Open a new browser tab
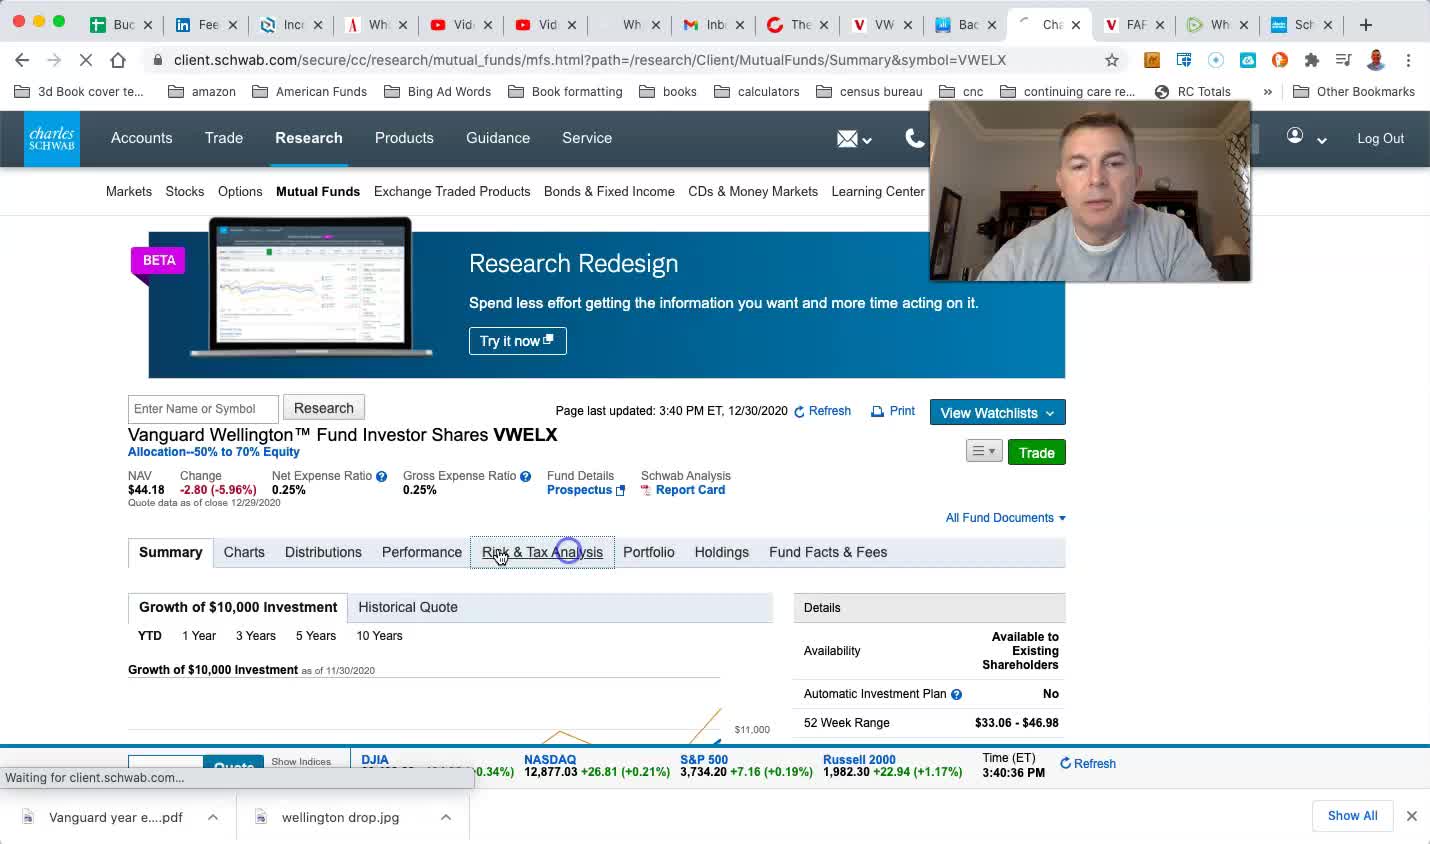This screenshot has height=844, width=1430. click(x=1366, y=25)
